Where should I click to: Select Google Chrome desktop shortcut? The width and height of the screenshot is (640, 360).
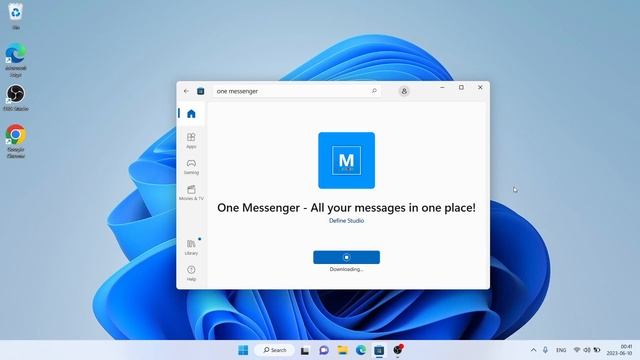(16, 141)
